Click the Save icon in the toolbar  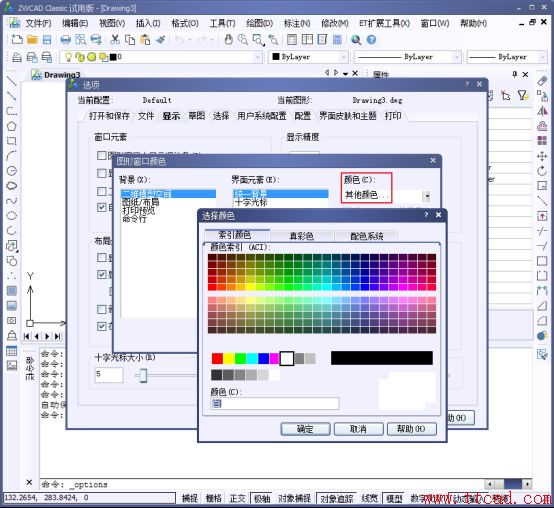point(47,40)
